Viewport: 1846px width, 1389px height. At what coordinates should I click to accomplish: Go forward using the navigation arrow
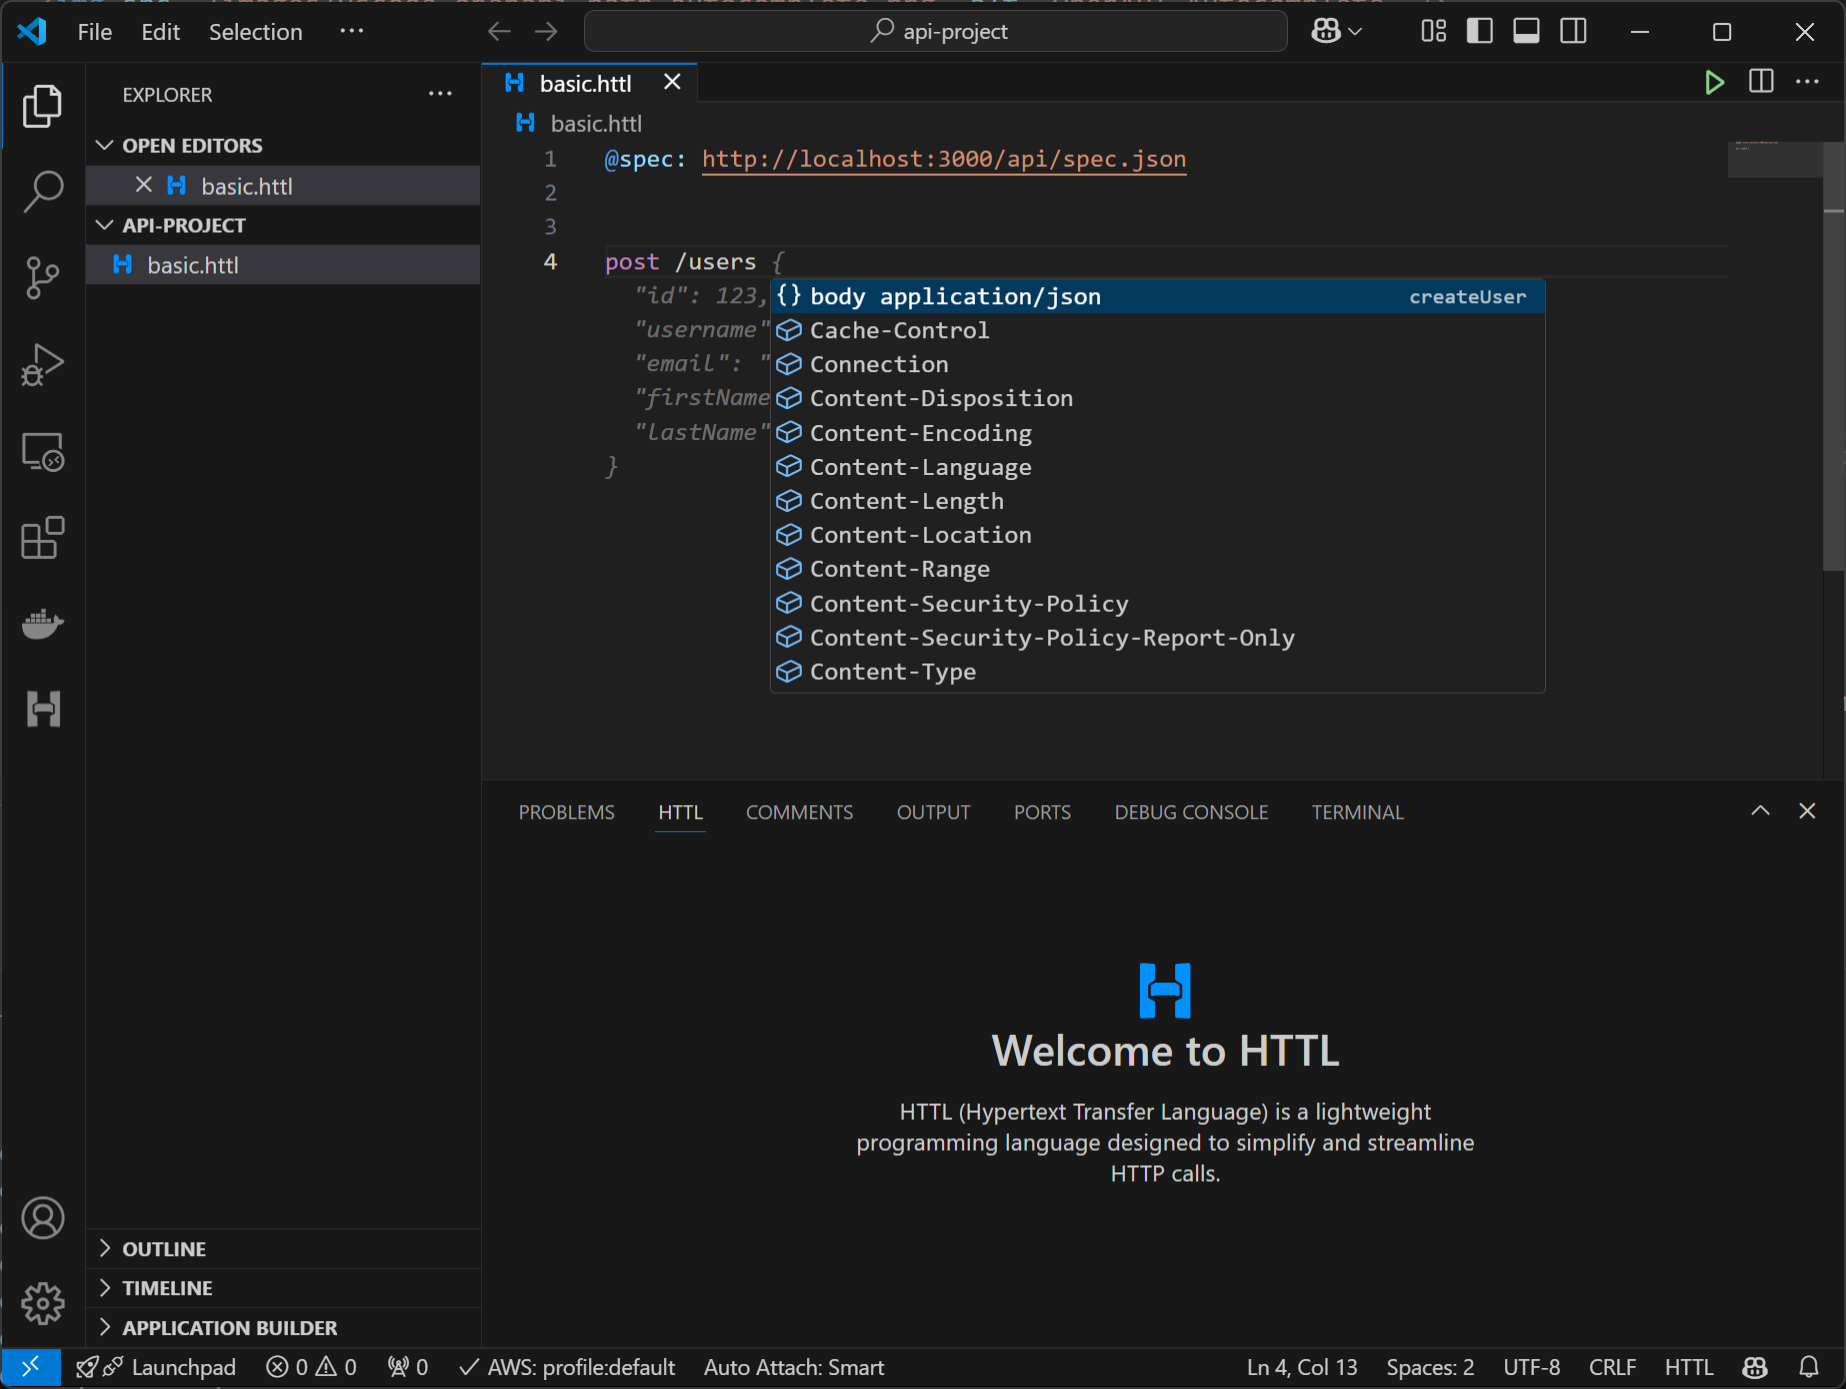pos(546,32)
